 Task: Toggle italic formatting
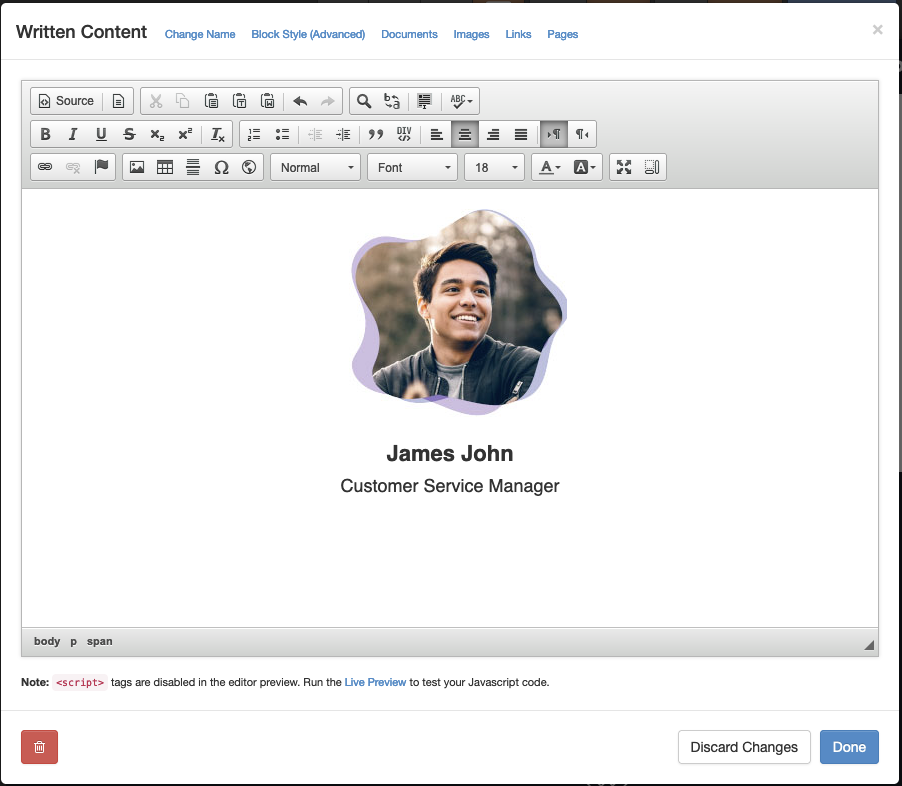(73, 135)
